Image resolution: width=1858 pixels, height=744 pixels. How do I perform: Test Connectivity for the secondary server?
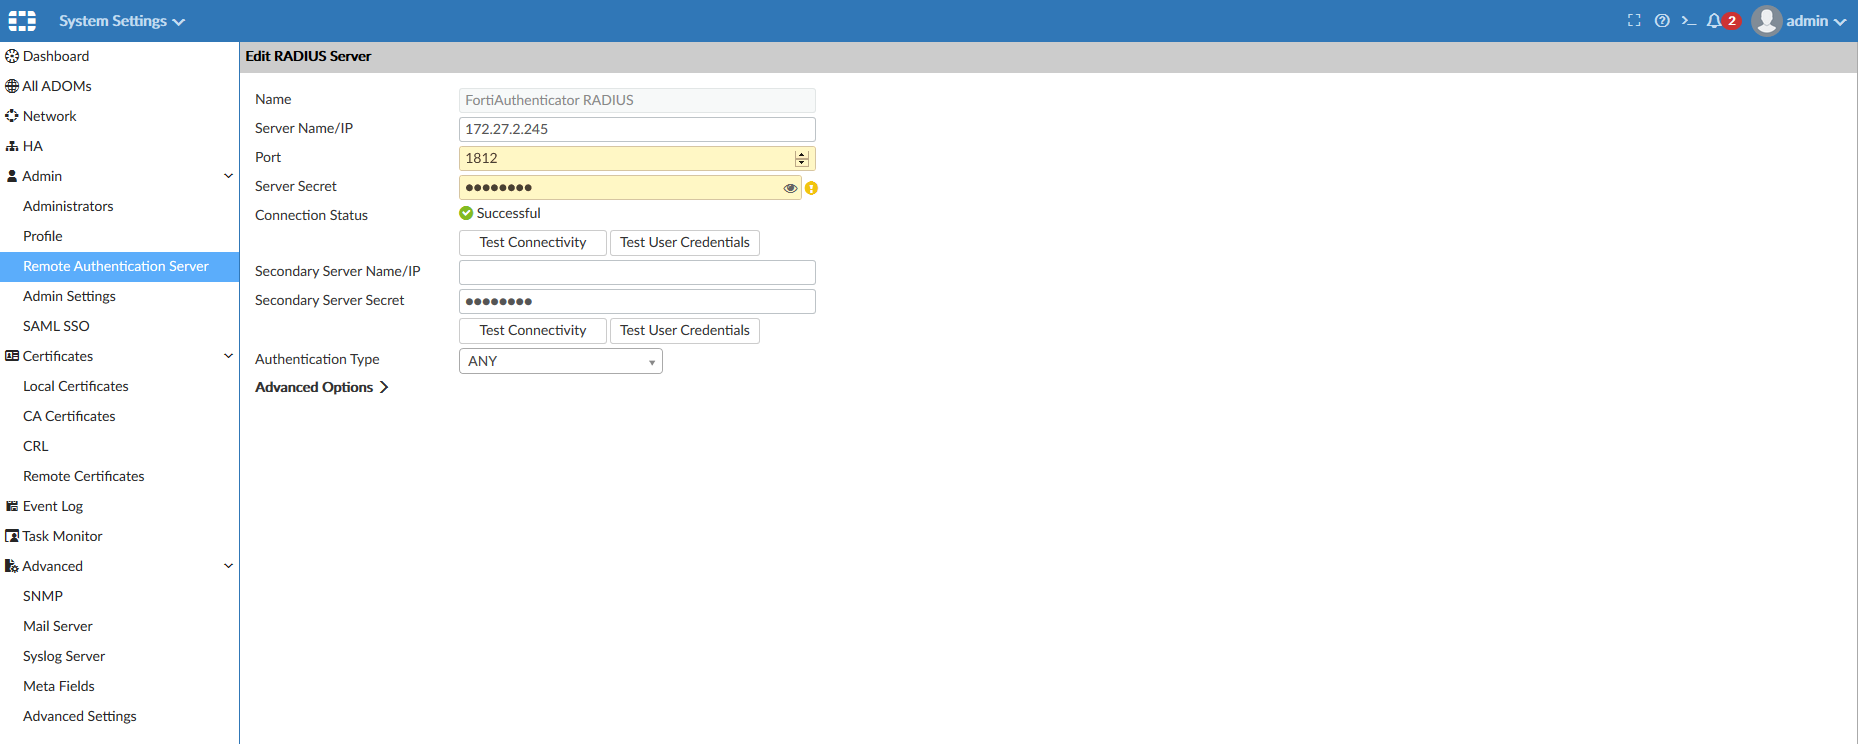[x=533, y=331]
